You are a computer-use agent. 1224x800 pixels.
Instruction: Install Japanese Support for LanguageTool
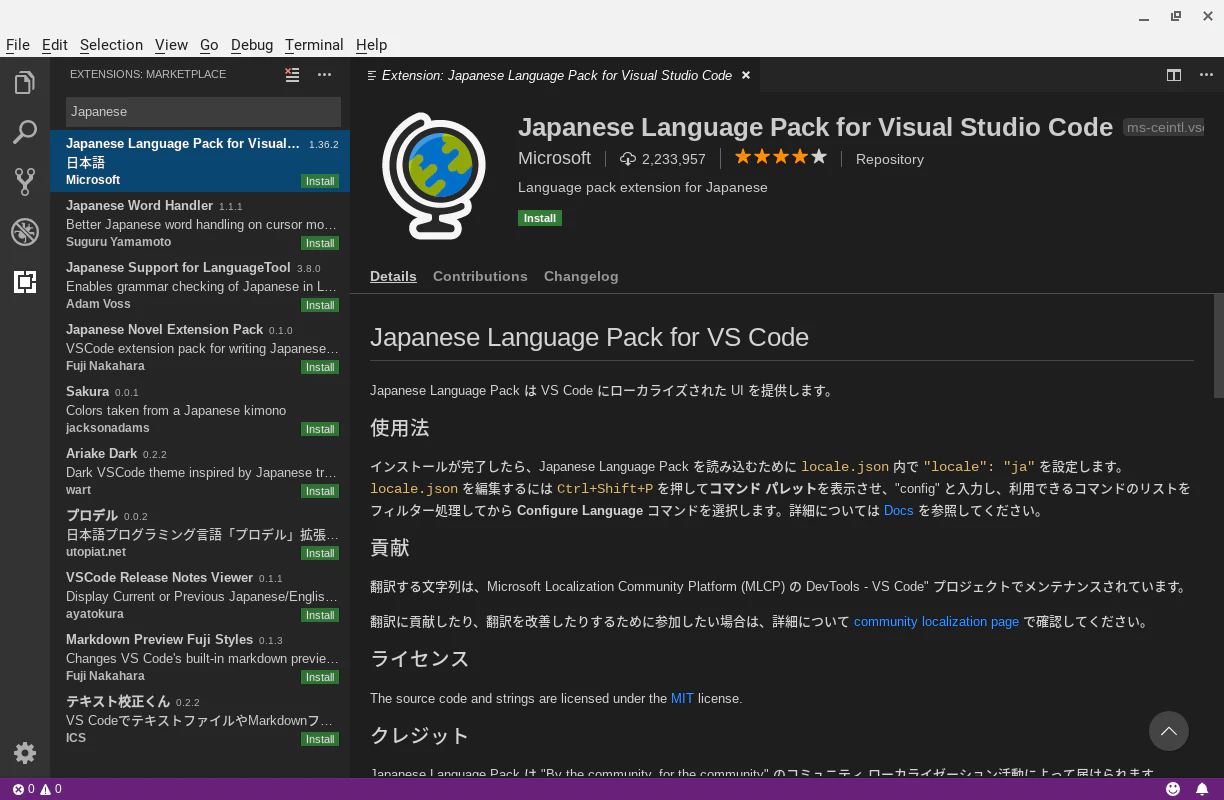pyautogui.click(x=320, y=305)
